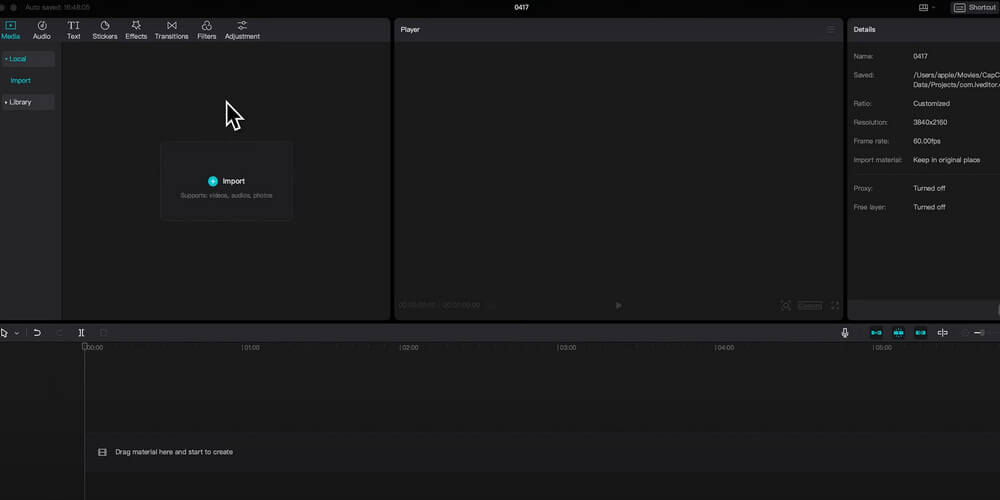
Task: Click the Details panel title
Action: [x=864, y=29]
